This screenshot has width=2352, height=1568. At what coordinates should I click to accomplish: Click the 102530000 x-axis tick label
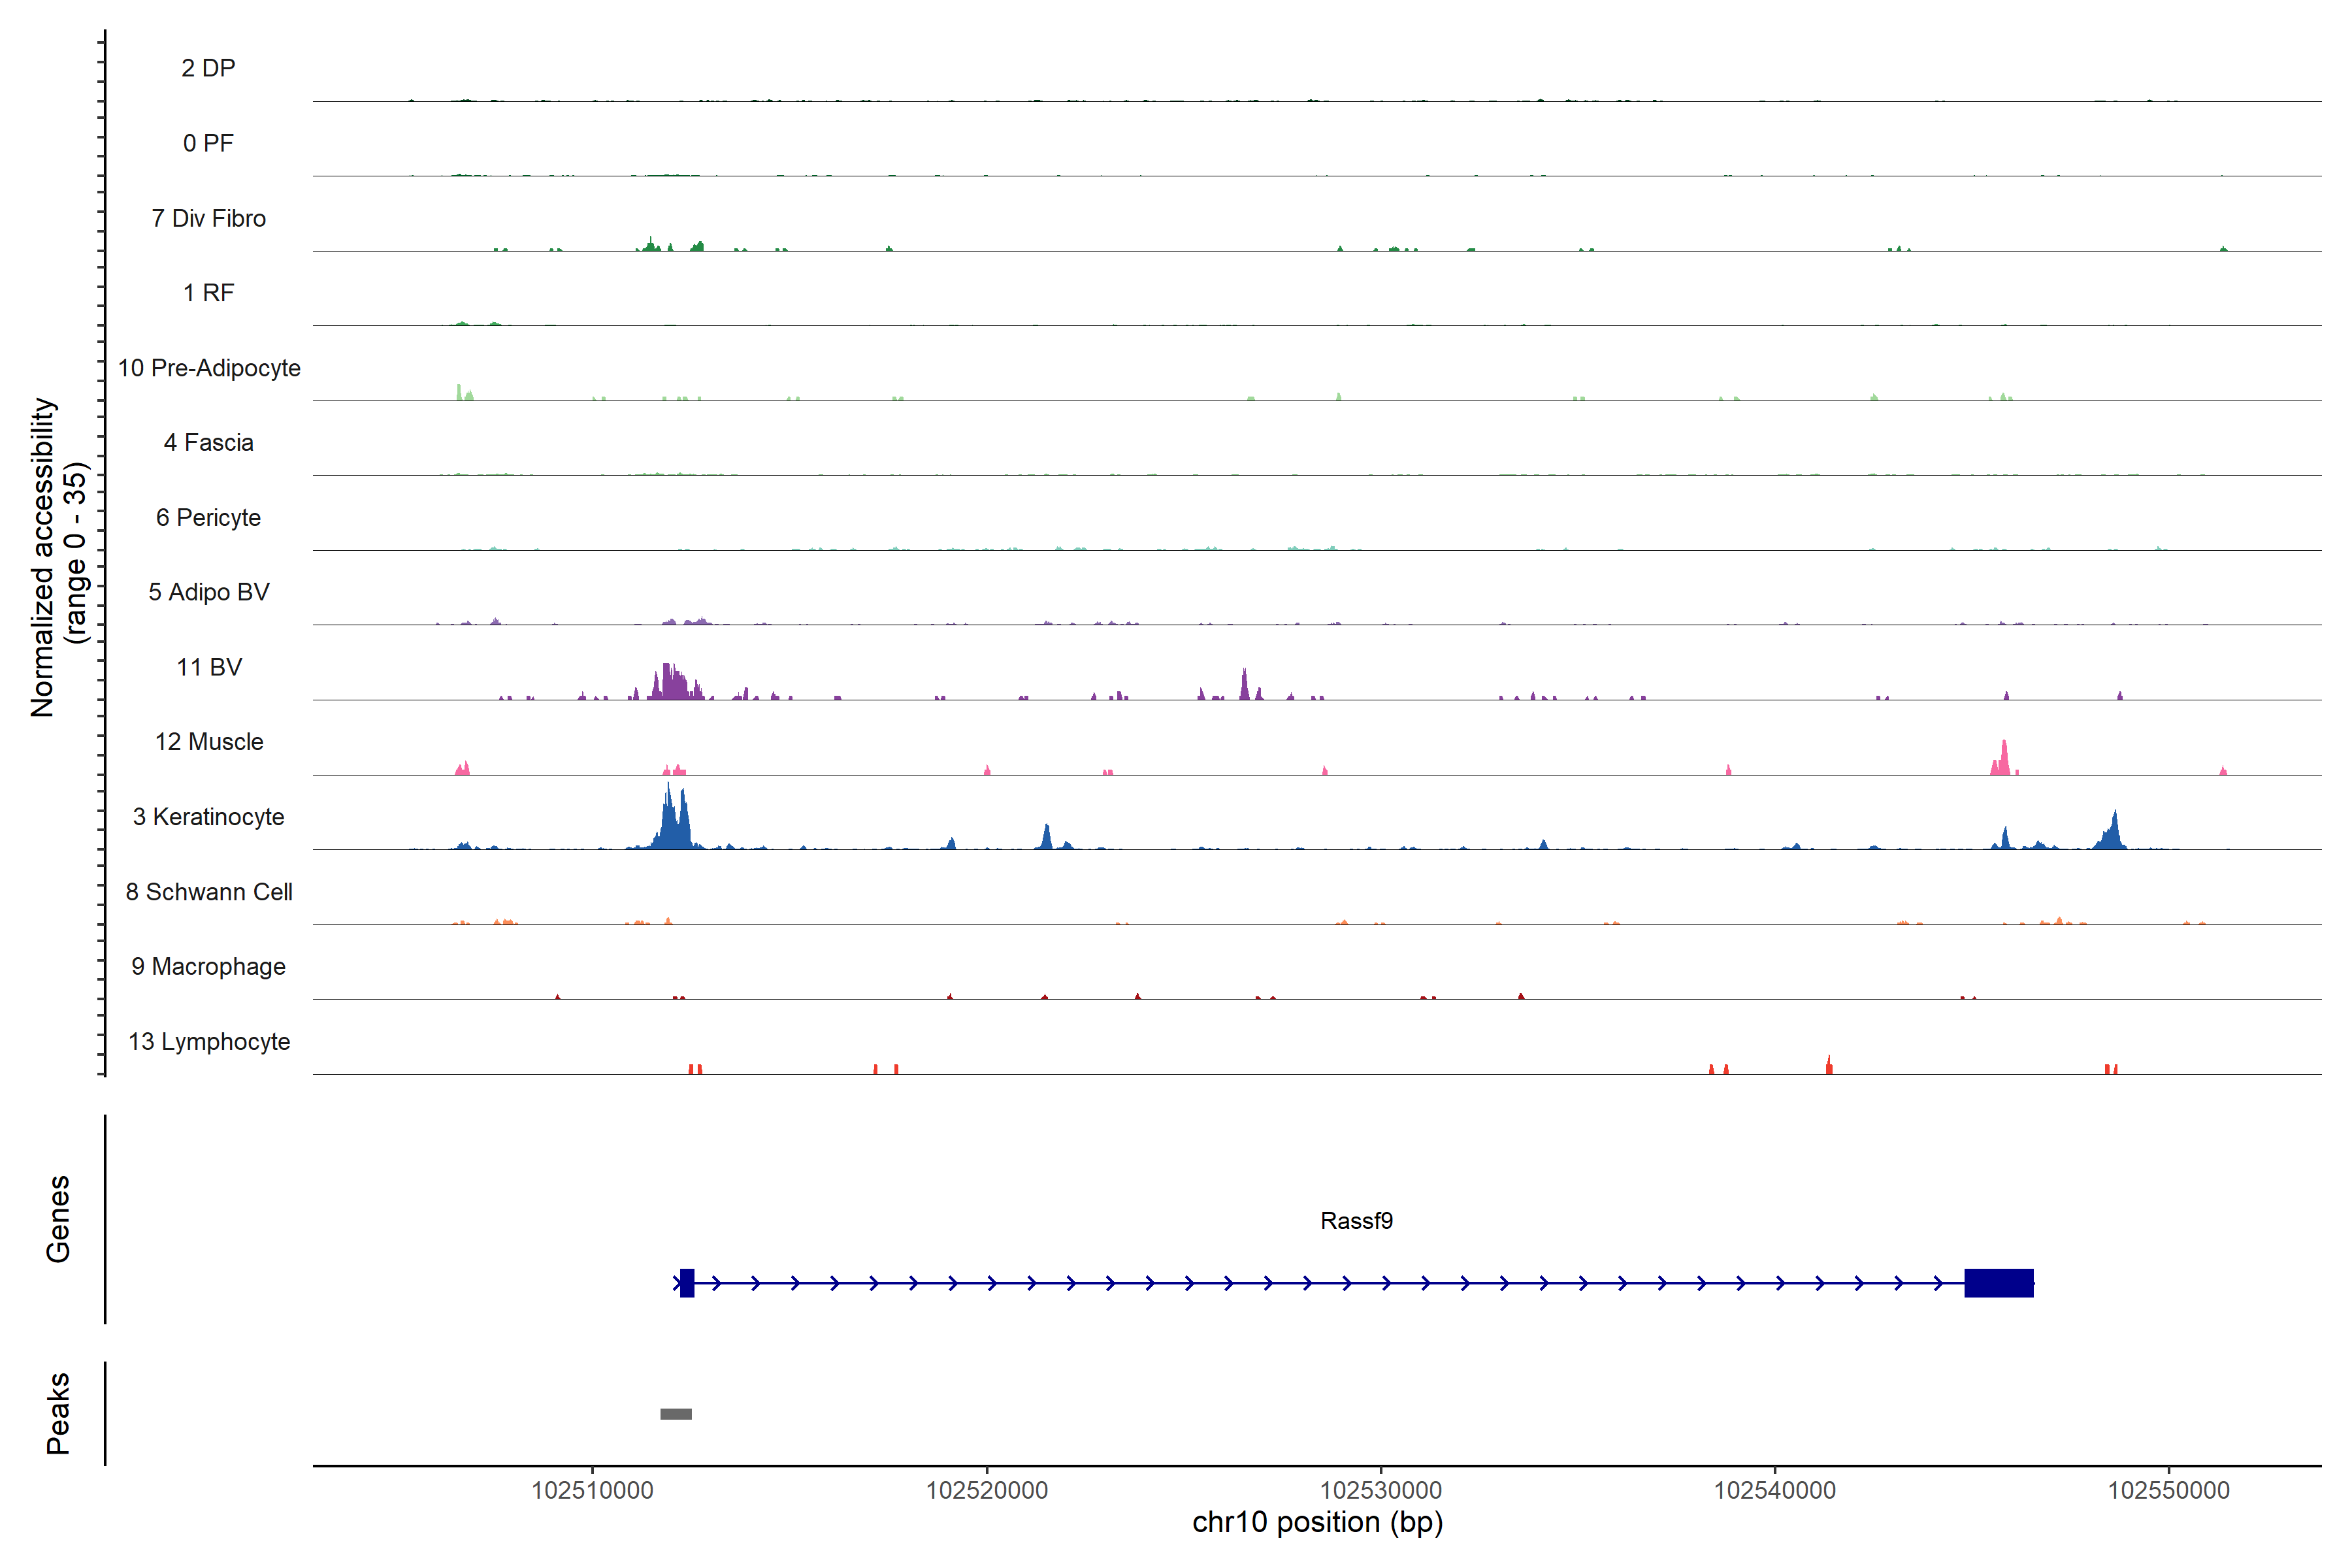pyautogui.click(x=1381, y=1490)
